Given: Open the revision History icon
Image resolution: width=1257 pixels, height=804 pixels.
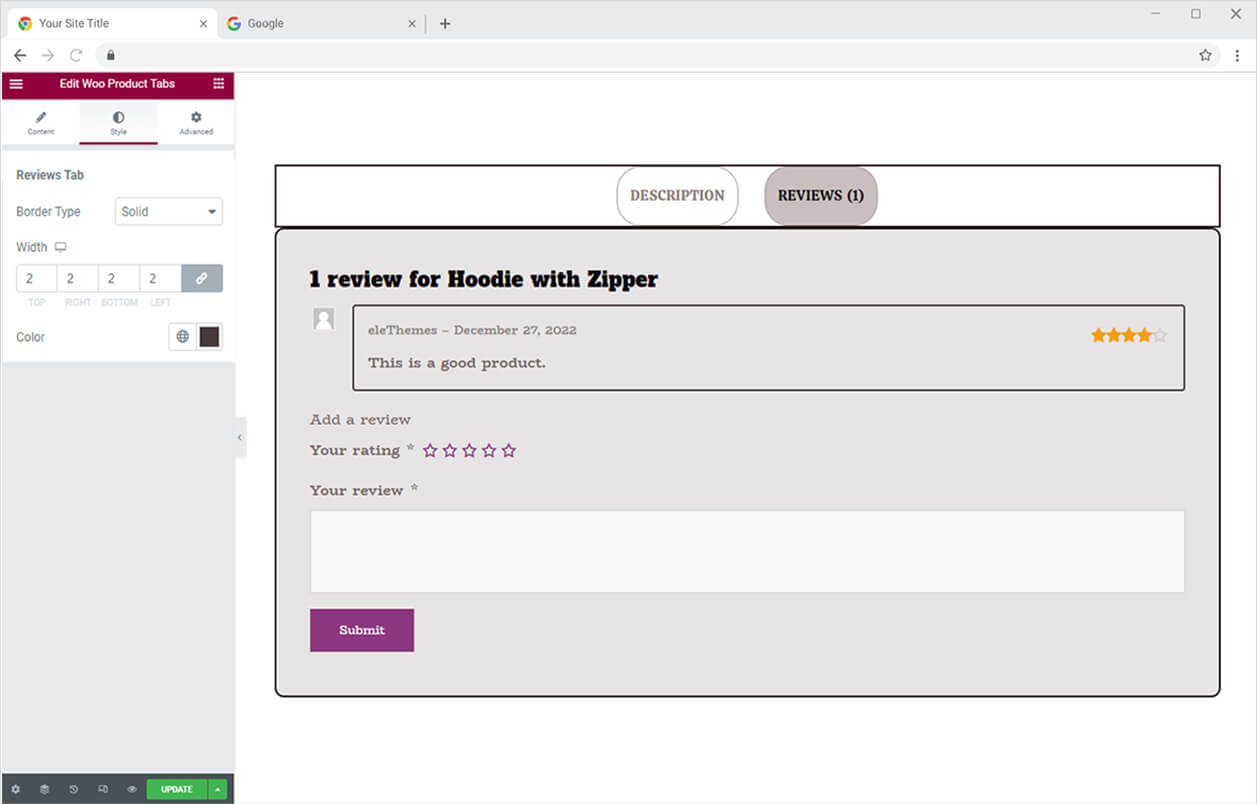Looking at the screenshot, I should (x=73, y=789).
